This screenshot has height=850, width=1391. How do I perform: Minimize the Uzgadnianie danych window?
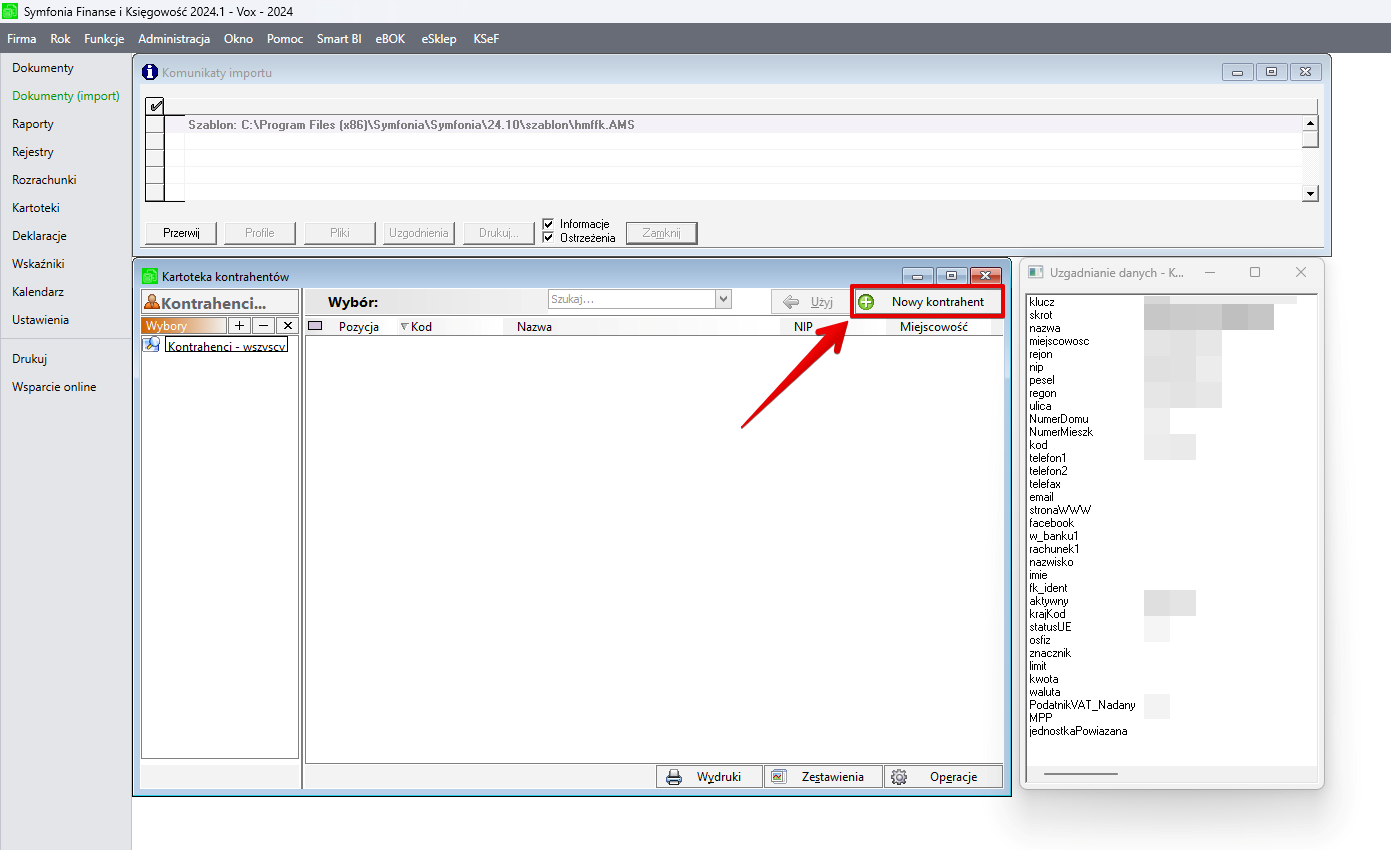[1210, 272]
